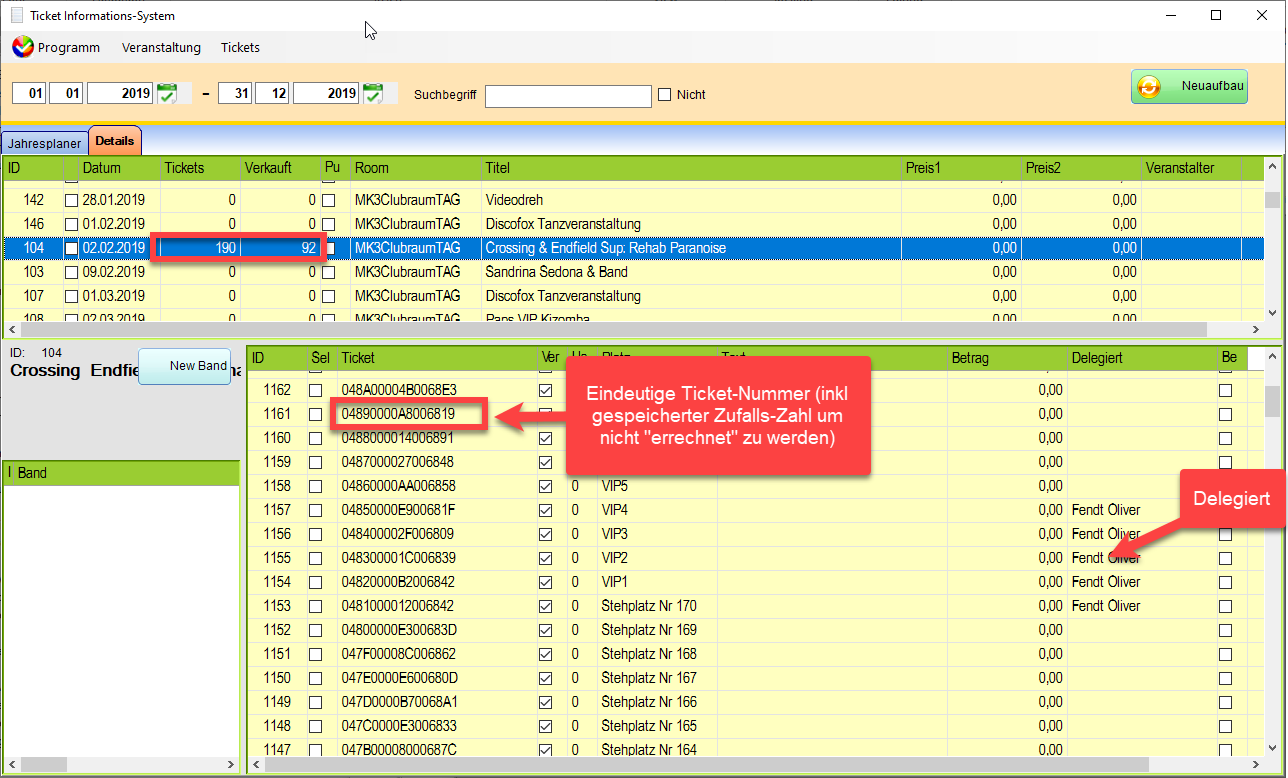
Task: Click the Band list header
Action: [121, 473]
